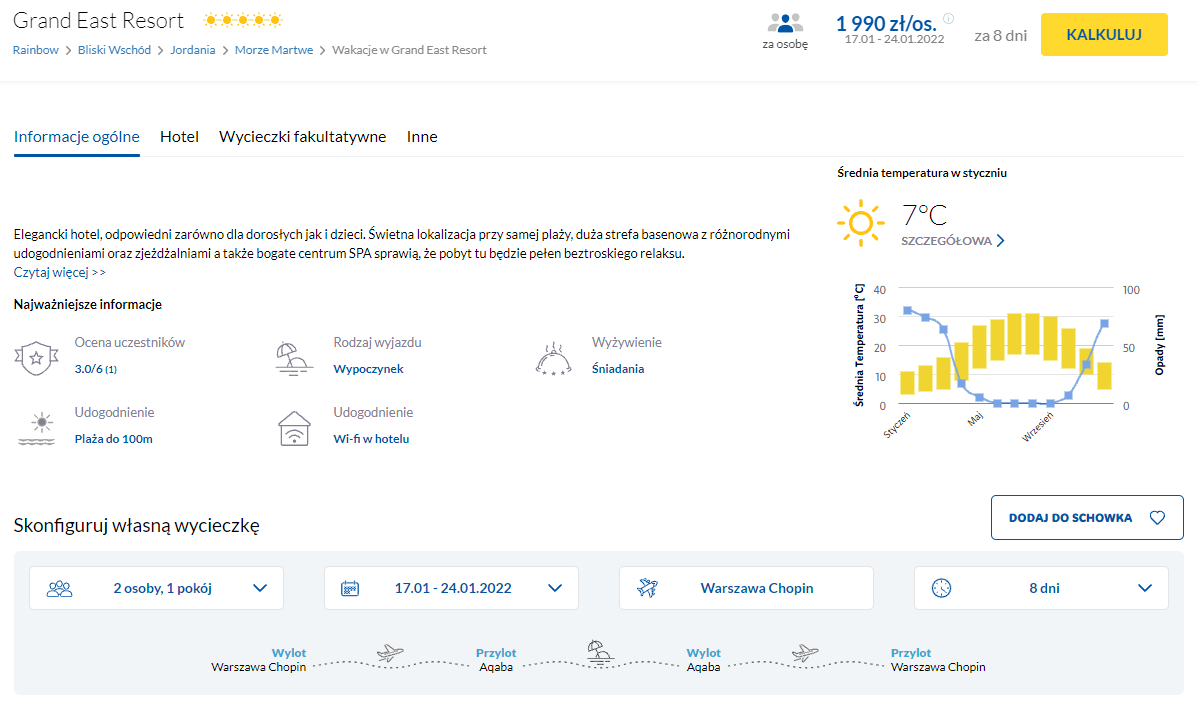
Task: Switch to the Hotel tab
Action: point(179,137)
